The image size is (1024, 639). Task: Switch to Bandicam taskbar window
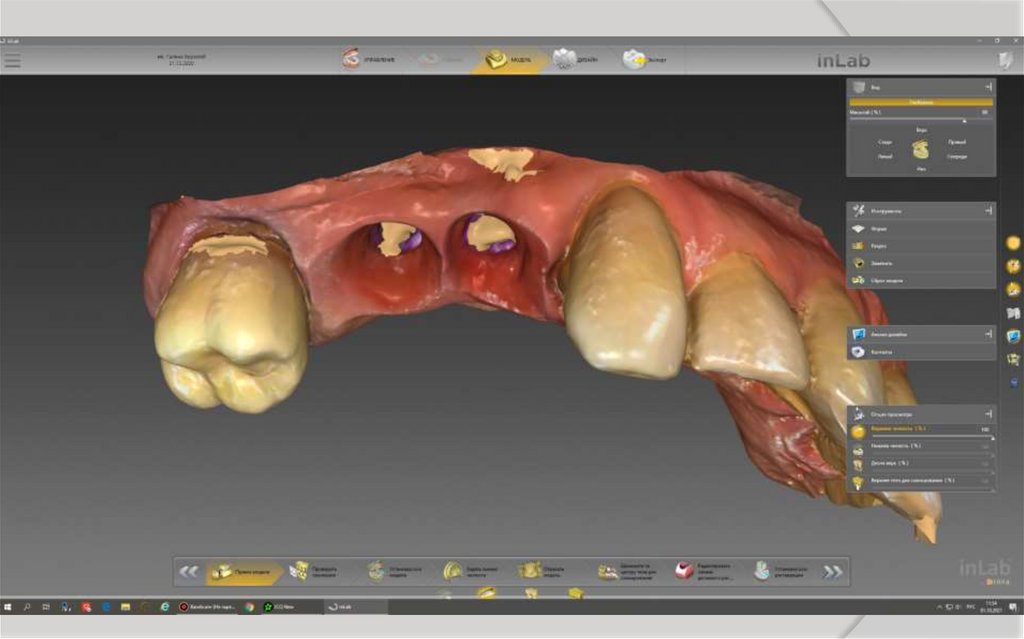(x=208, y=607)
